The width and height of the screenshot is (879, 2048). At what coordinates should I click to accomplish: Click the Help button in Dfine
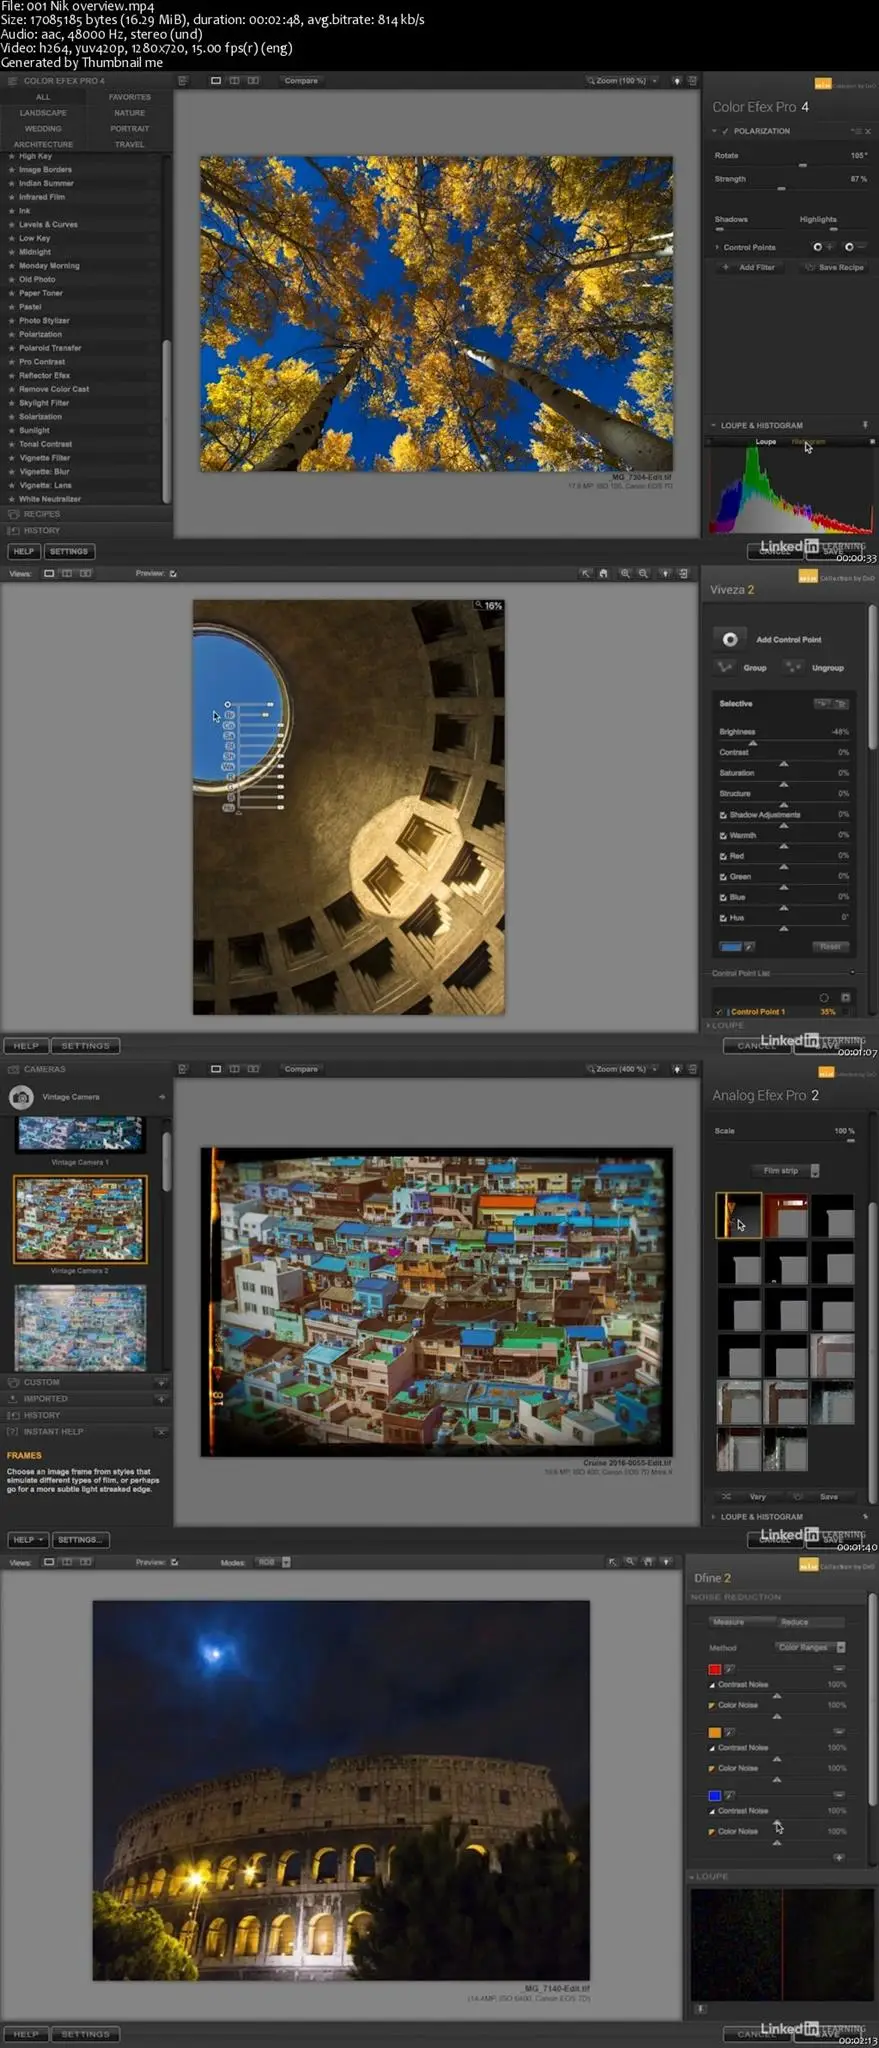pyautogui.click(x=25, y=2034)
